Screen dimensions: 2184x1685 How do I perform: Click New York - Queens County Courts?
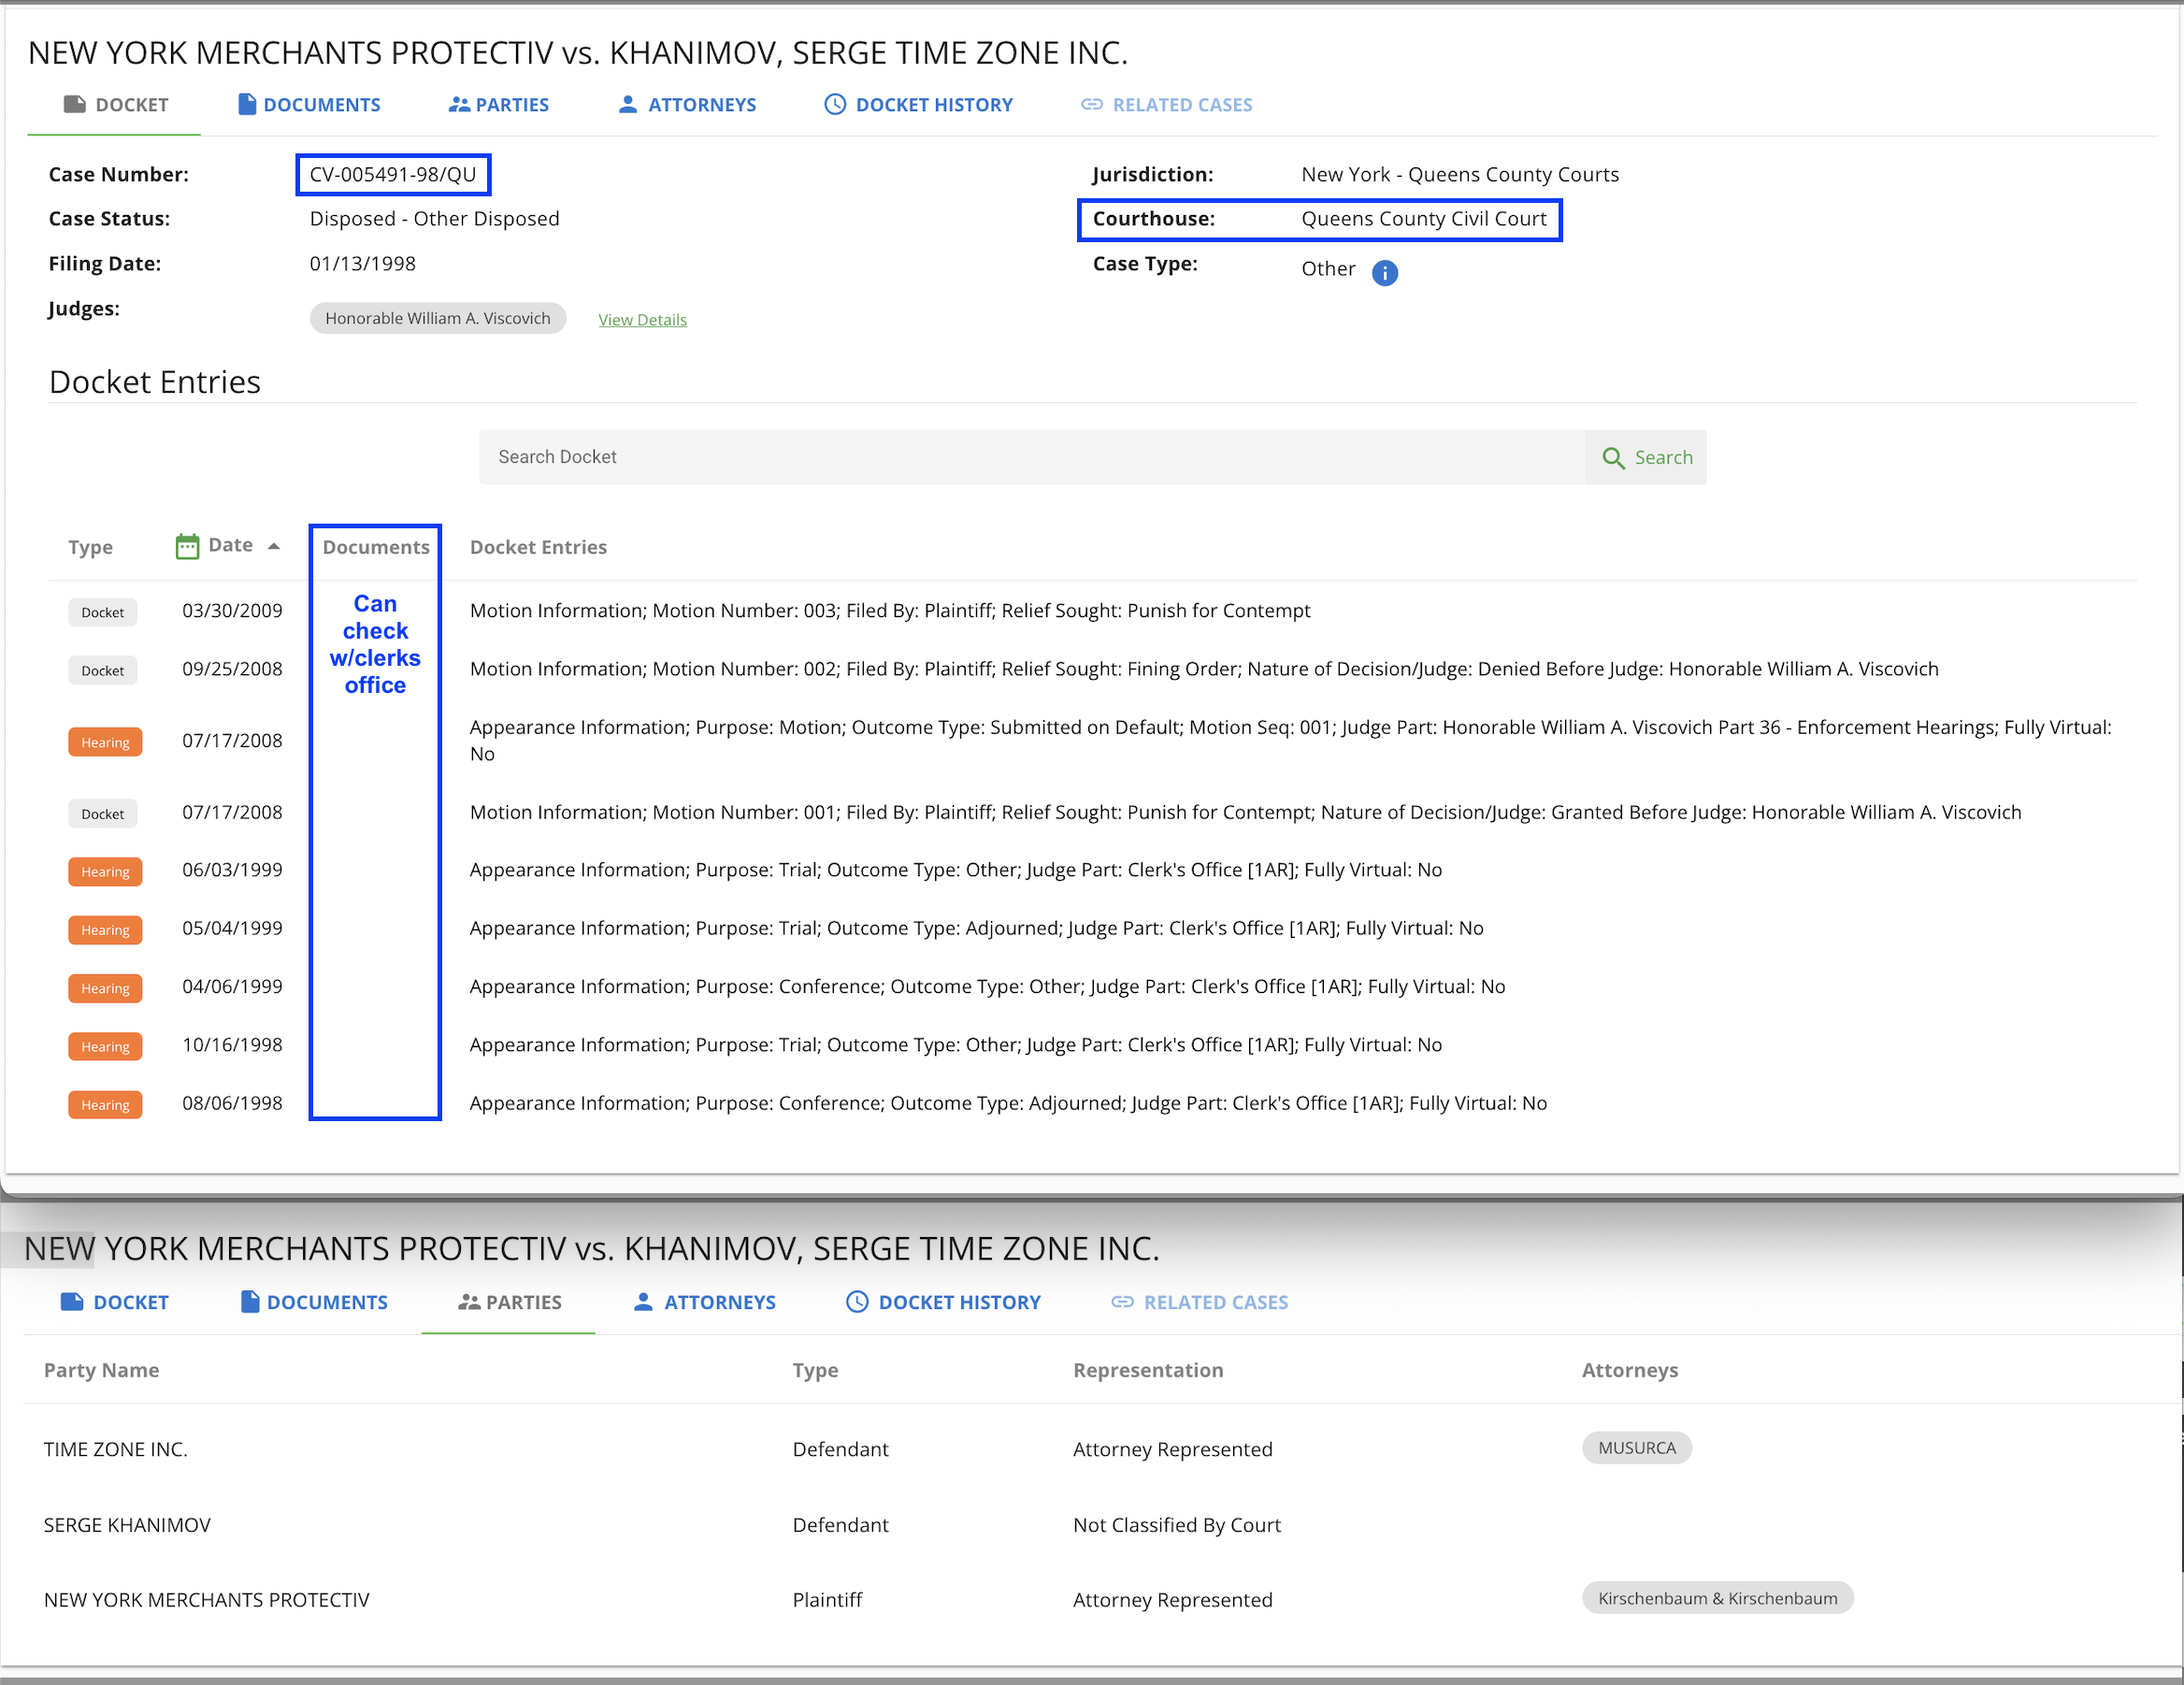point(1460,174)
